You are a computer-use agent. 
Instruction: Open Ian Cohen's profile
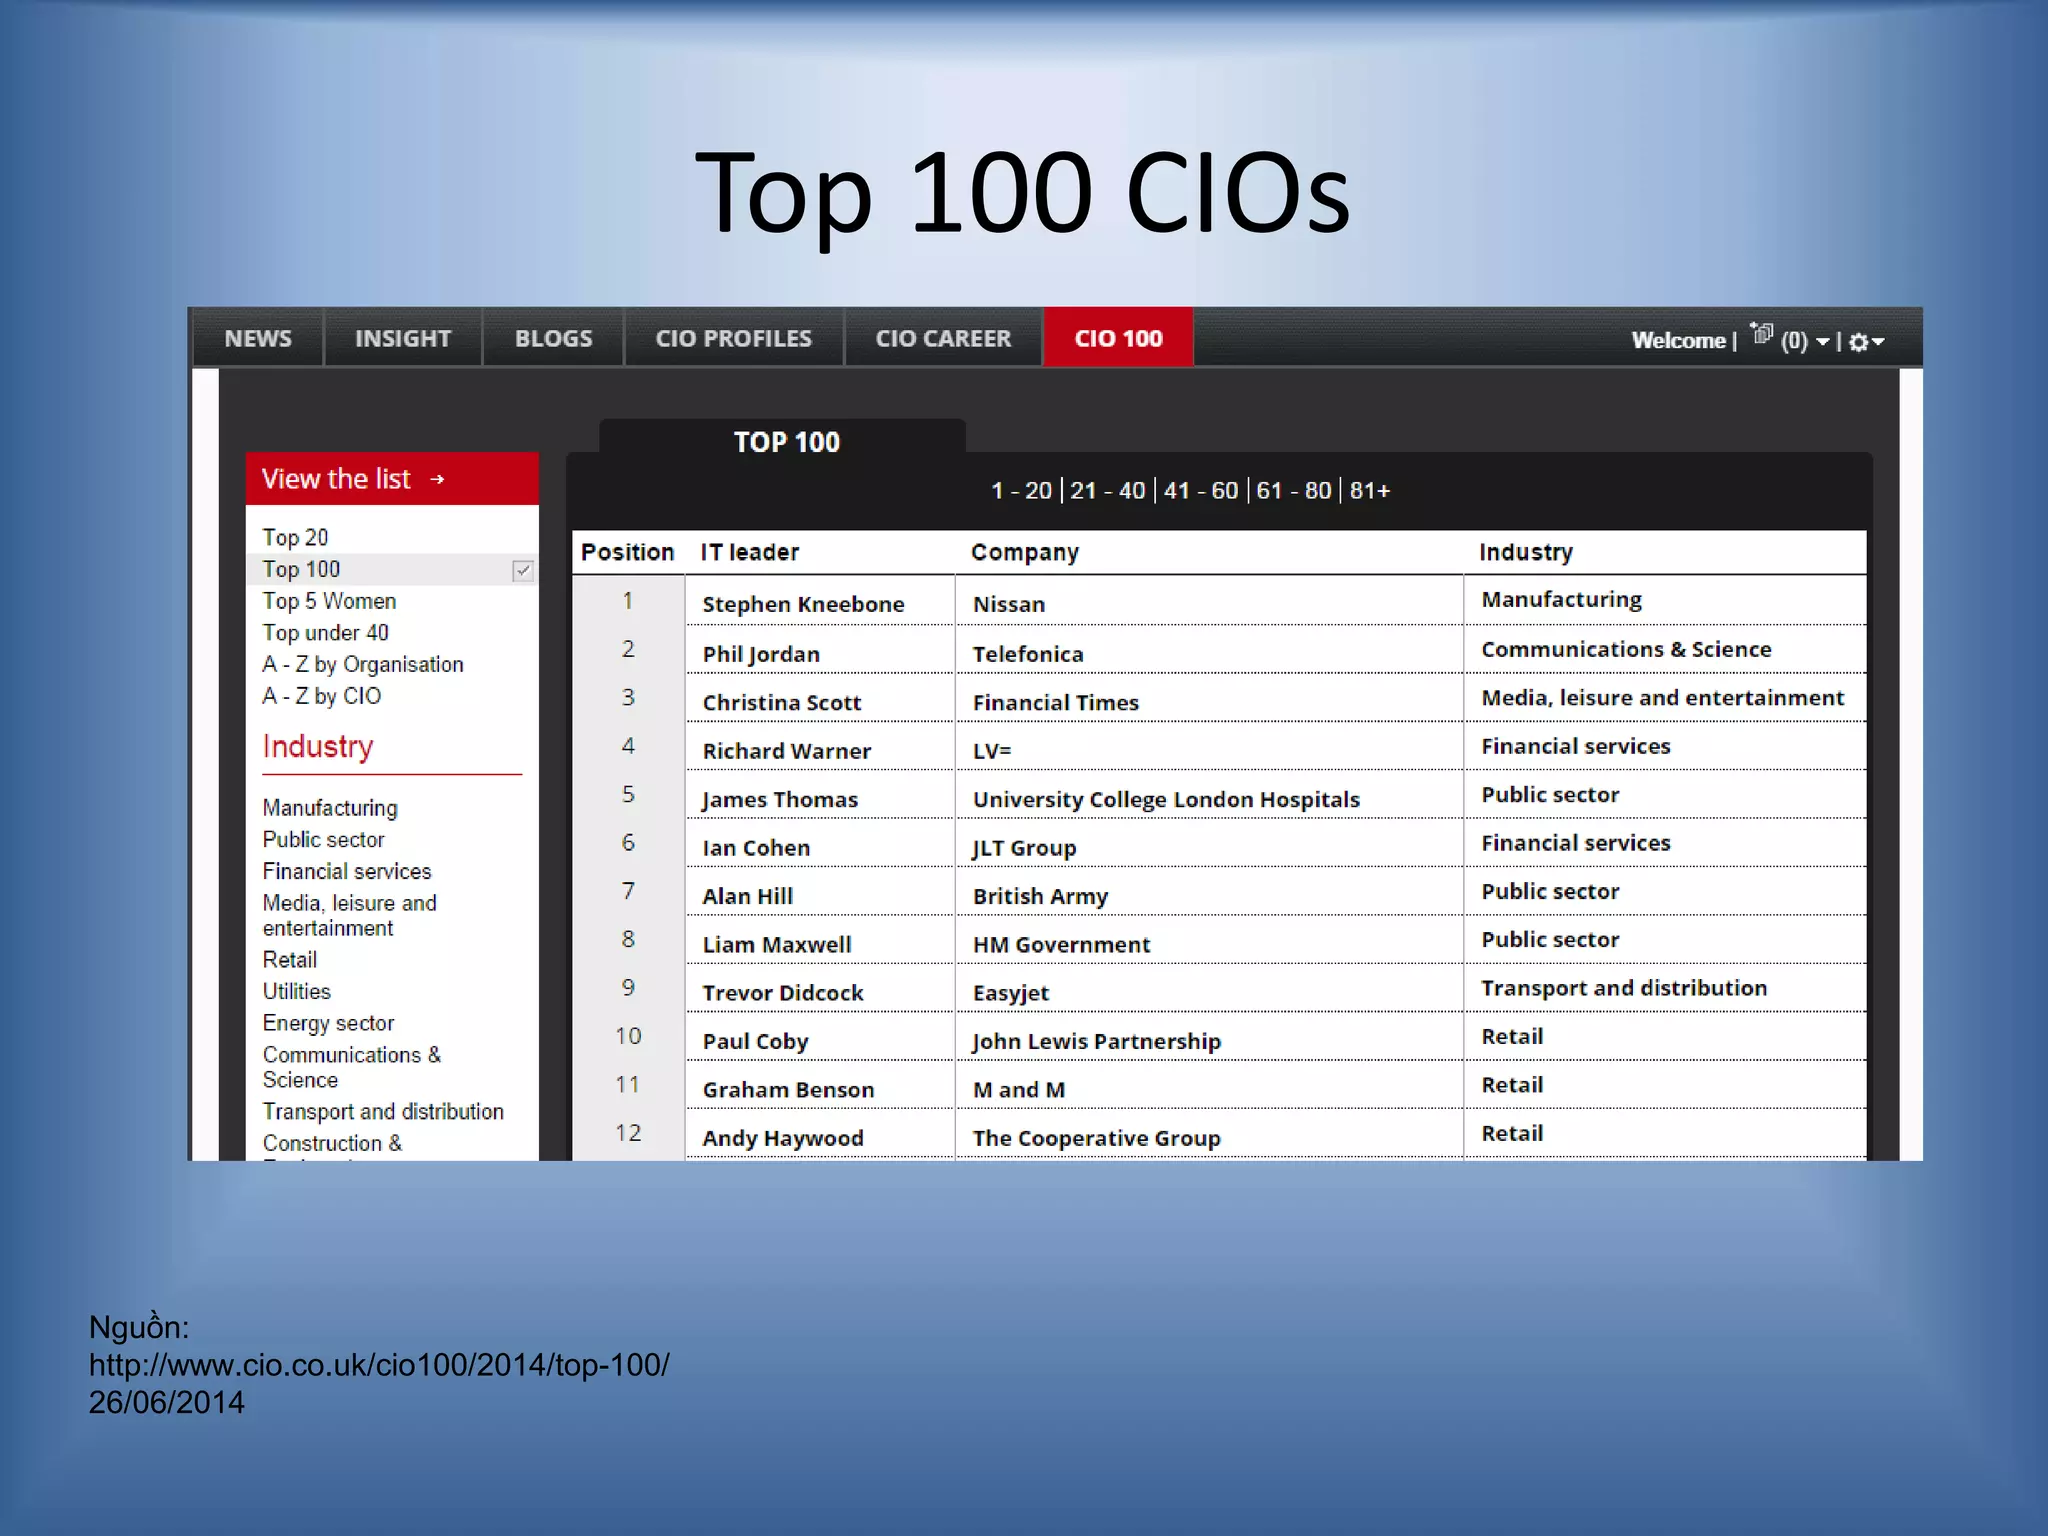(x=756, y=848)
